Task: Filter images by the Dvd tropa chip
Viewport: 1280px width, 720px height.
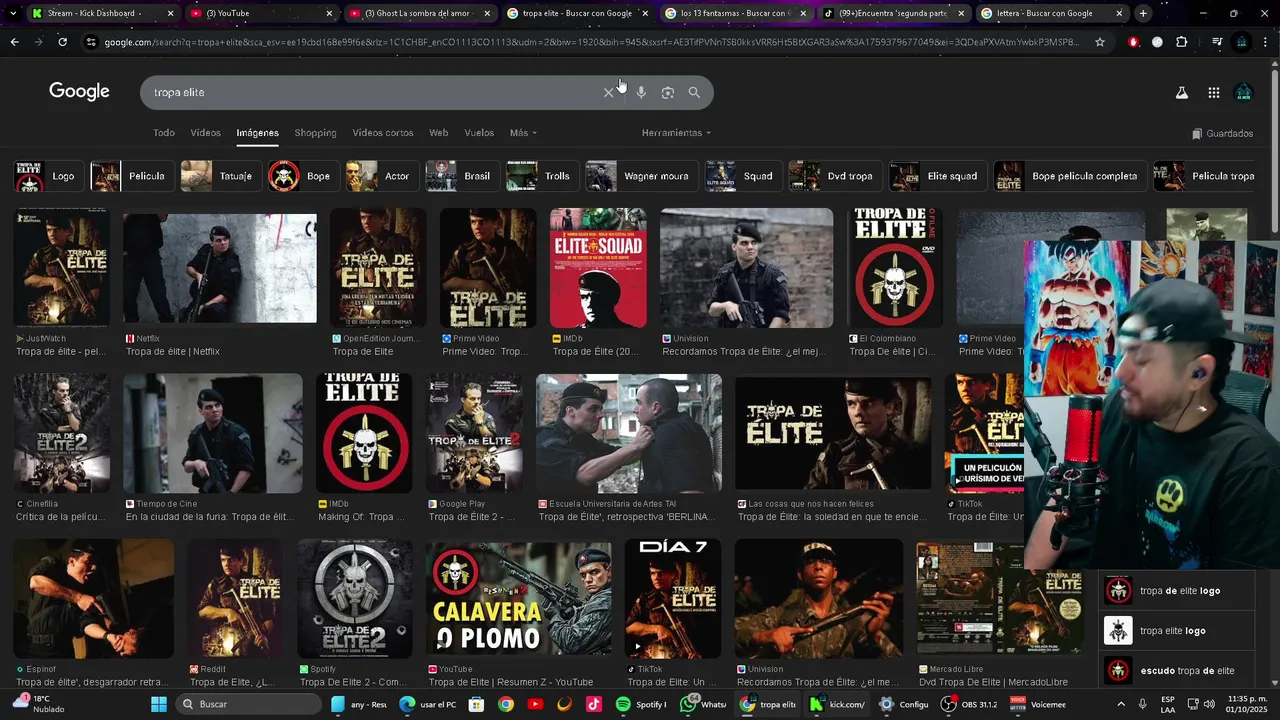Action: pyautogui.click(x=834, y=176)
